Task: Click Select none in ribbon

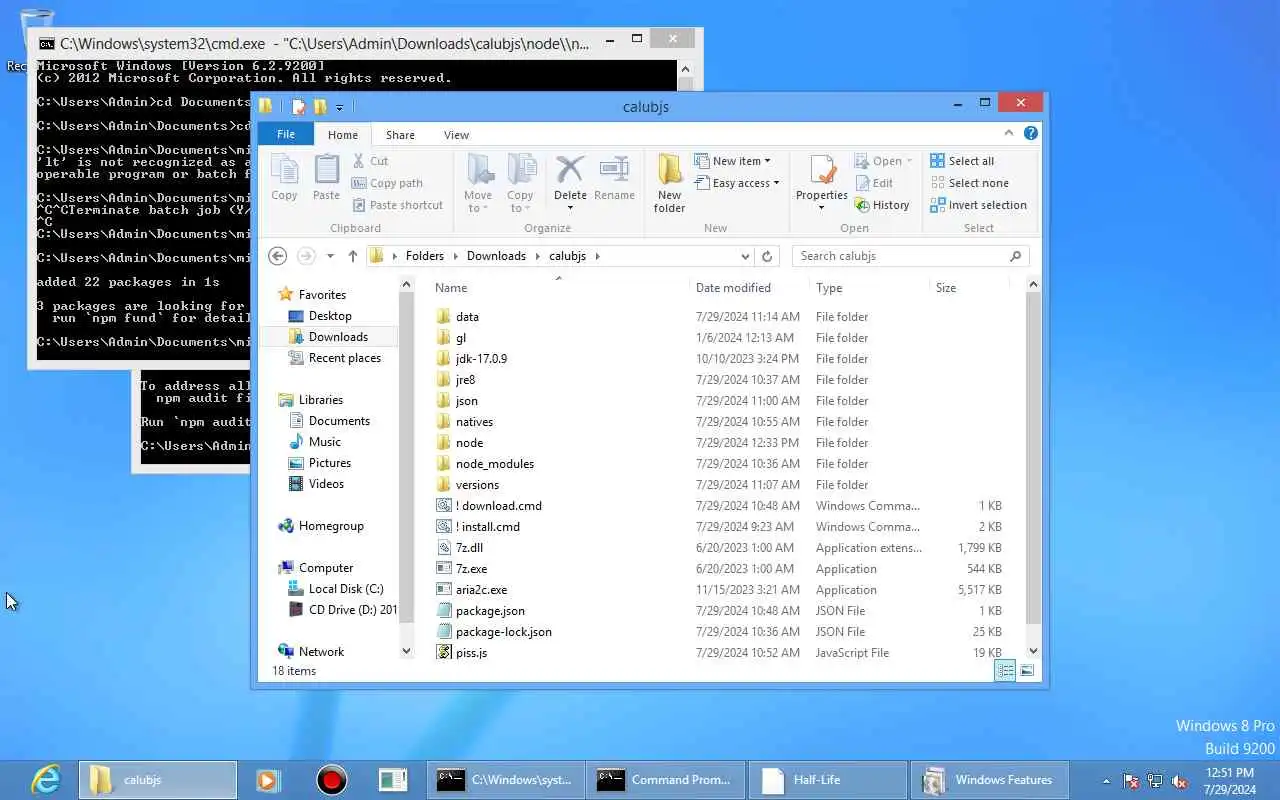Action: click(x=968, y=183)
